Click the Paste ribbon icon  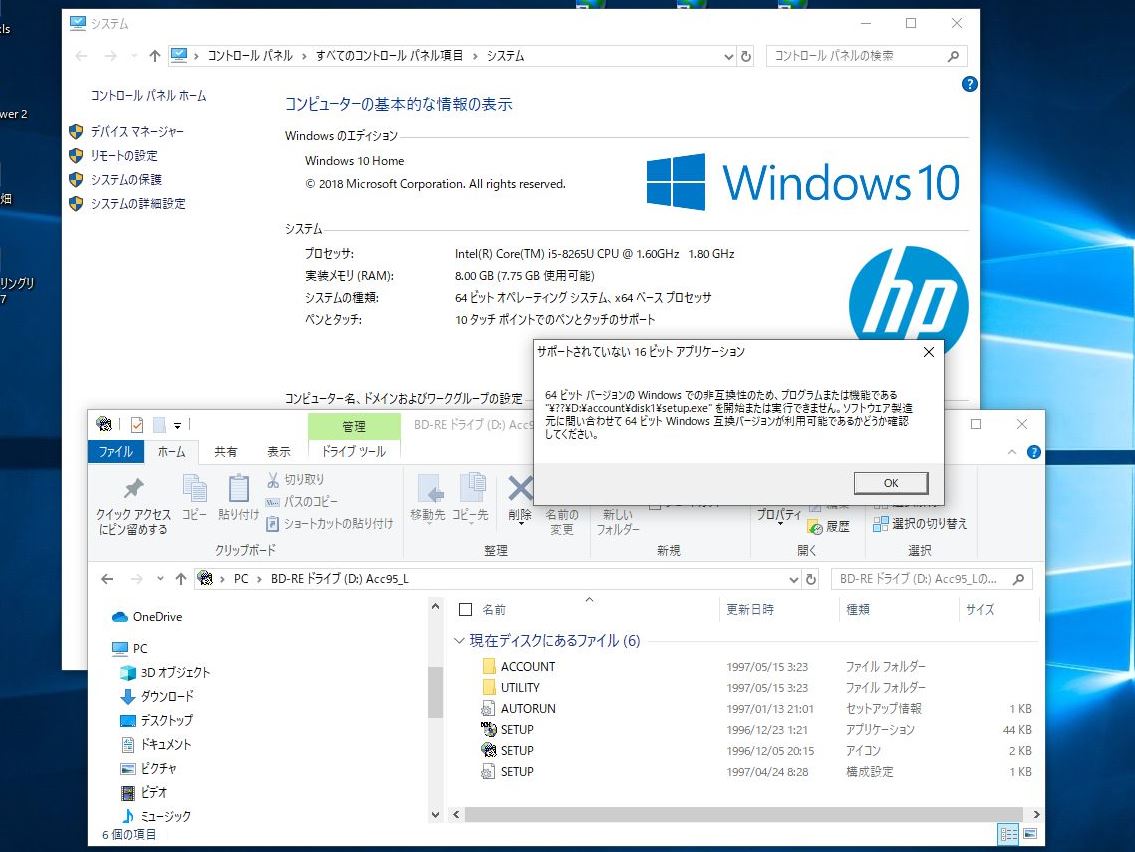[x=239, y=498]
